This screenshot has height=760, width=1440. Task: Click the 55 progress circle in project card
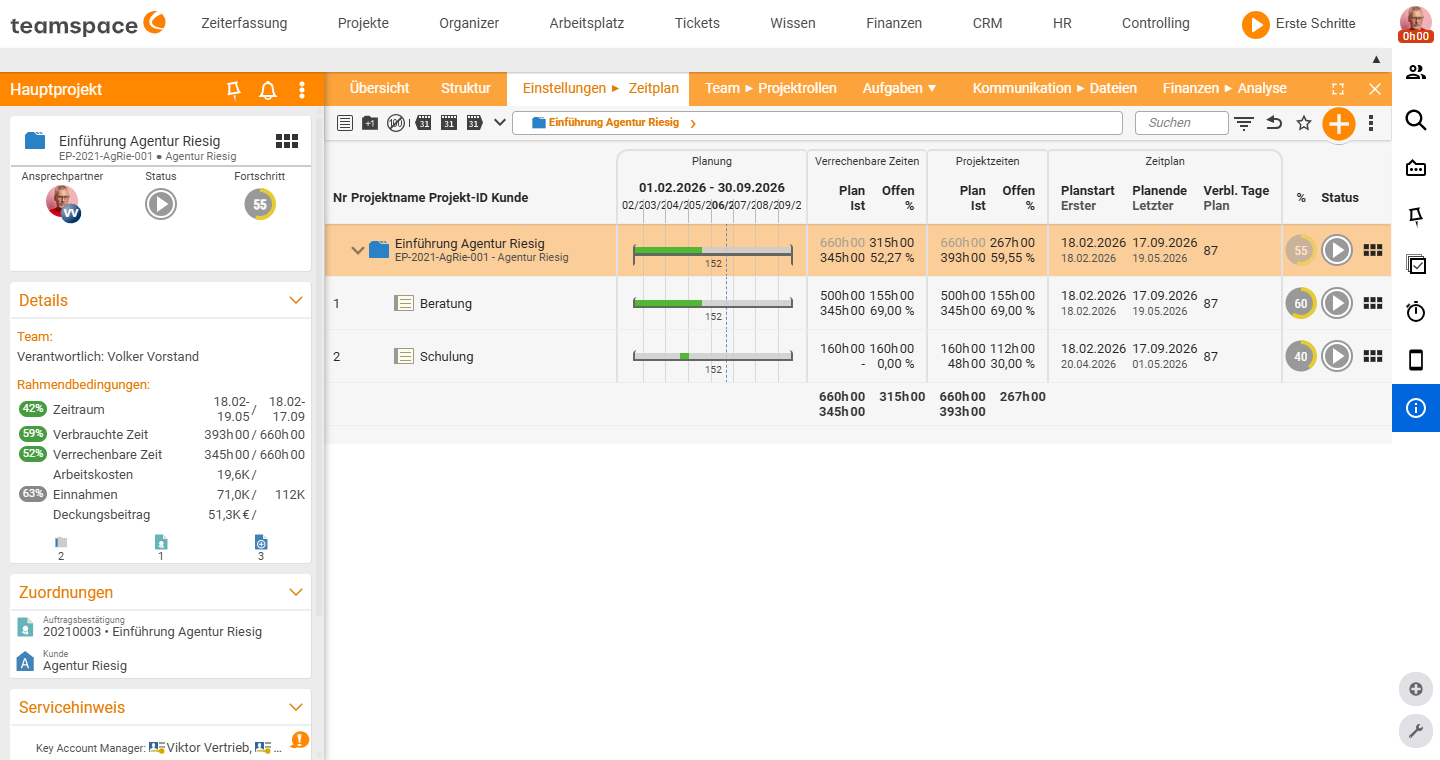coord(260,204)
